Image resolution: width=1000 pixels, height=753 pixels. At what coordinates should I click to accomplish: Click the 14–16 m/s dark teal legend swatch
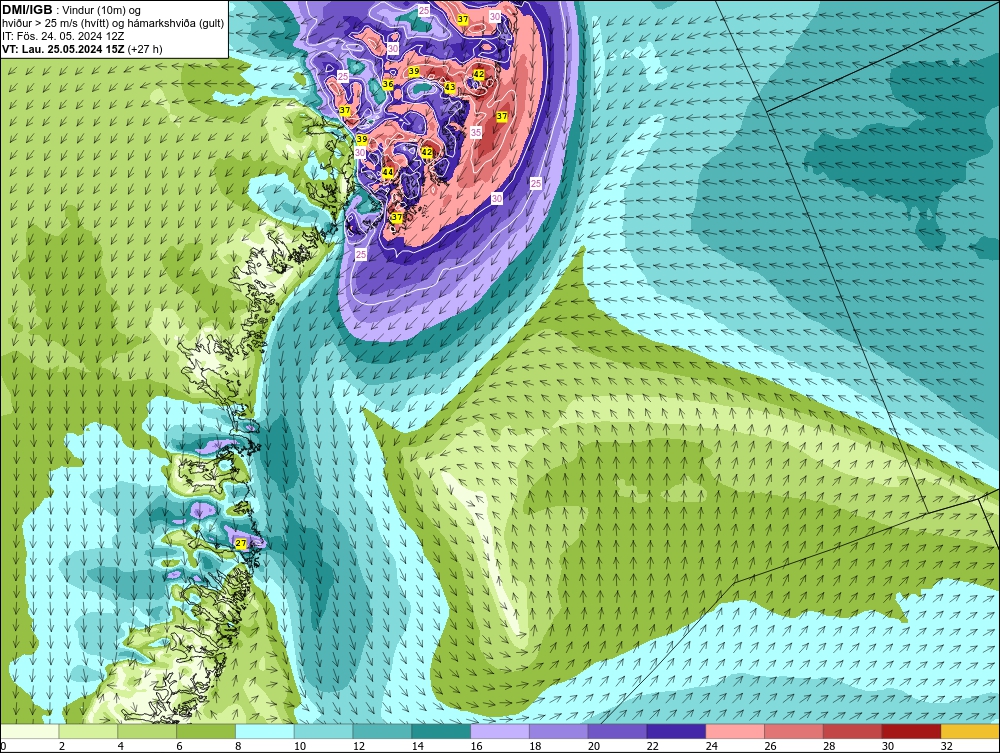(441, 731)
